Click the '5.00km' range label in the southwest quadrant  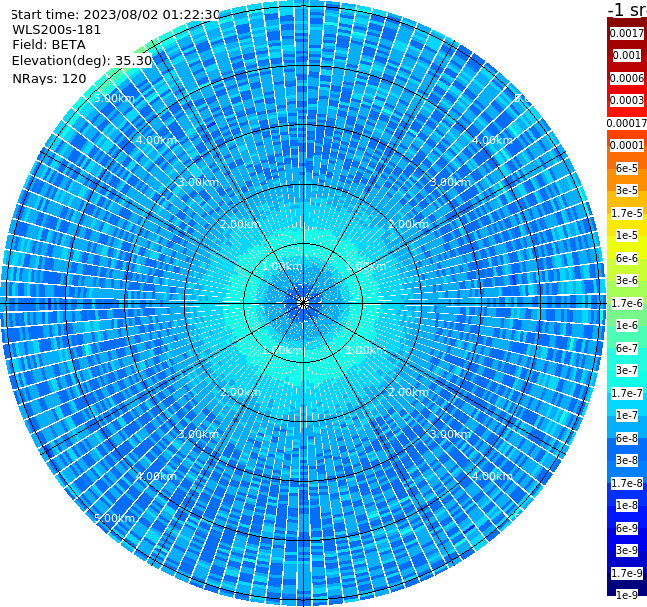click(x=114, y=518)
